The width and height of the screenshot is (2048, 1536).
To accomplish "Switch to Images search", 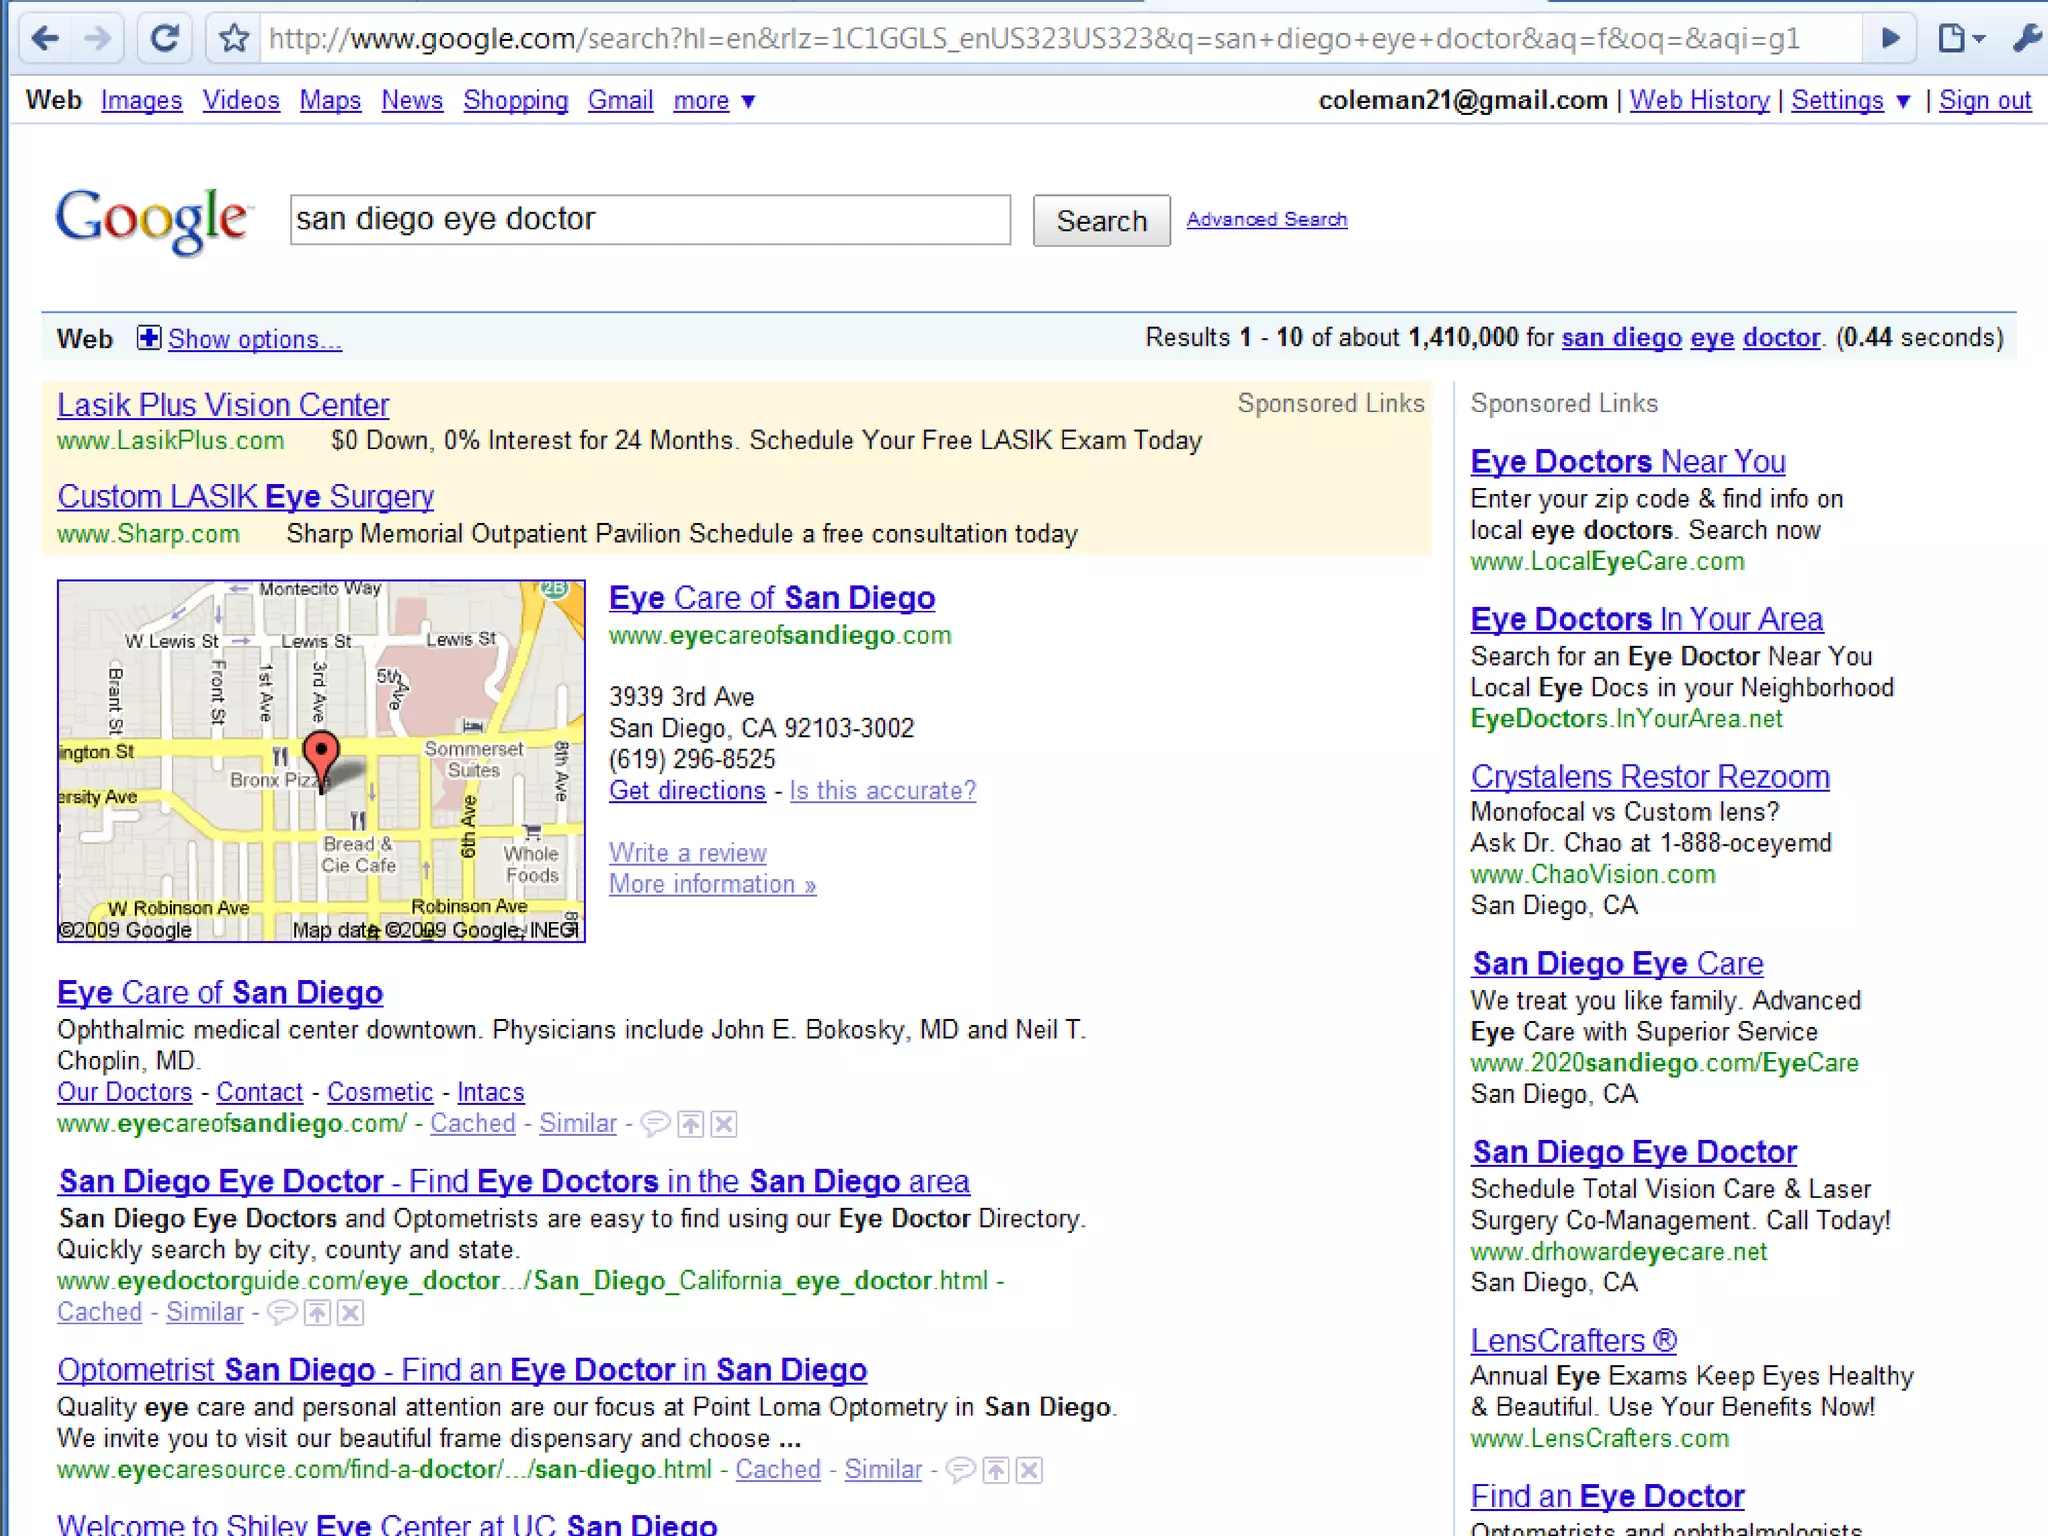I will (141, 101).
